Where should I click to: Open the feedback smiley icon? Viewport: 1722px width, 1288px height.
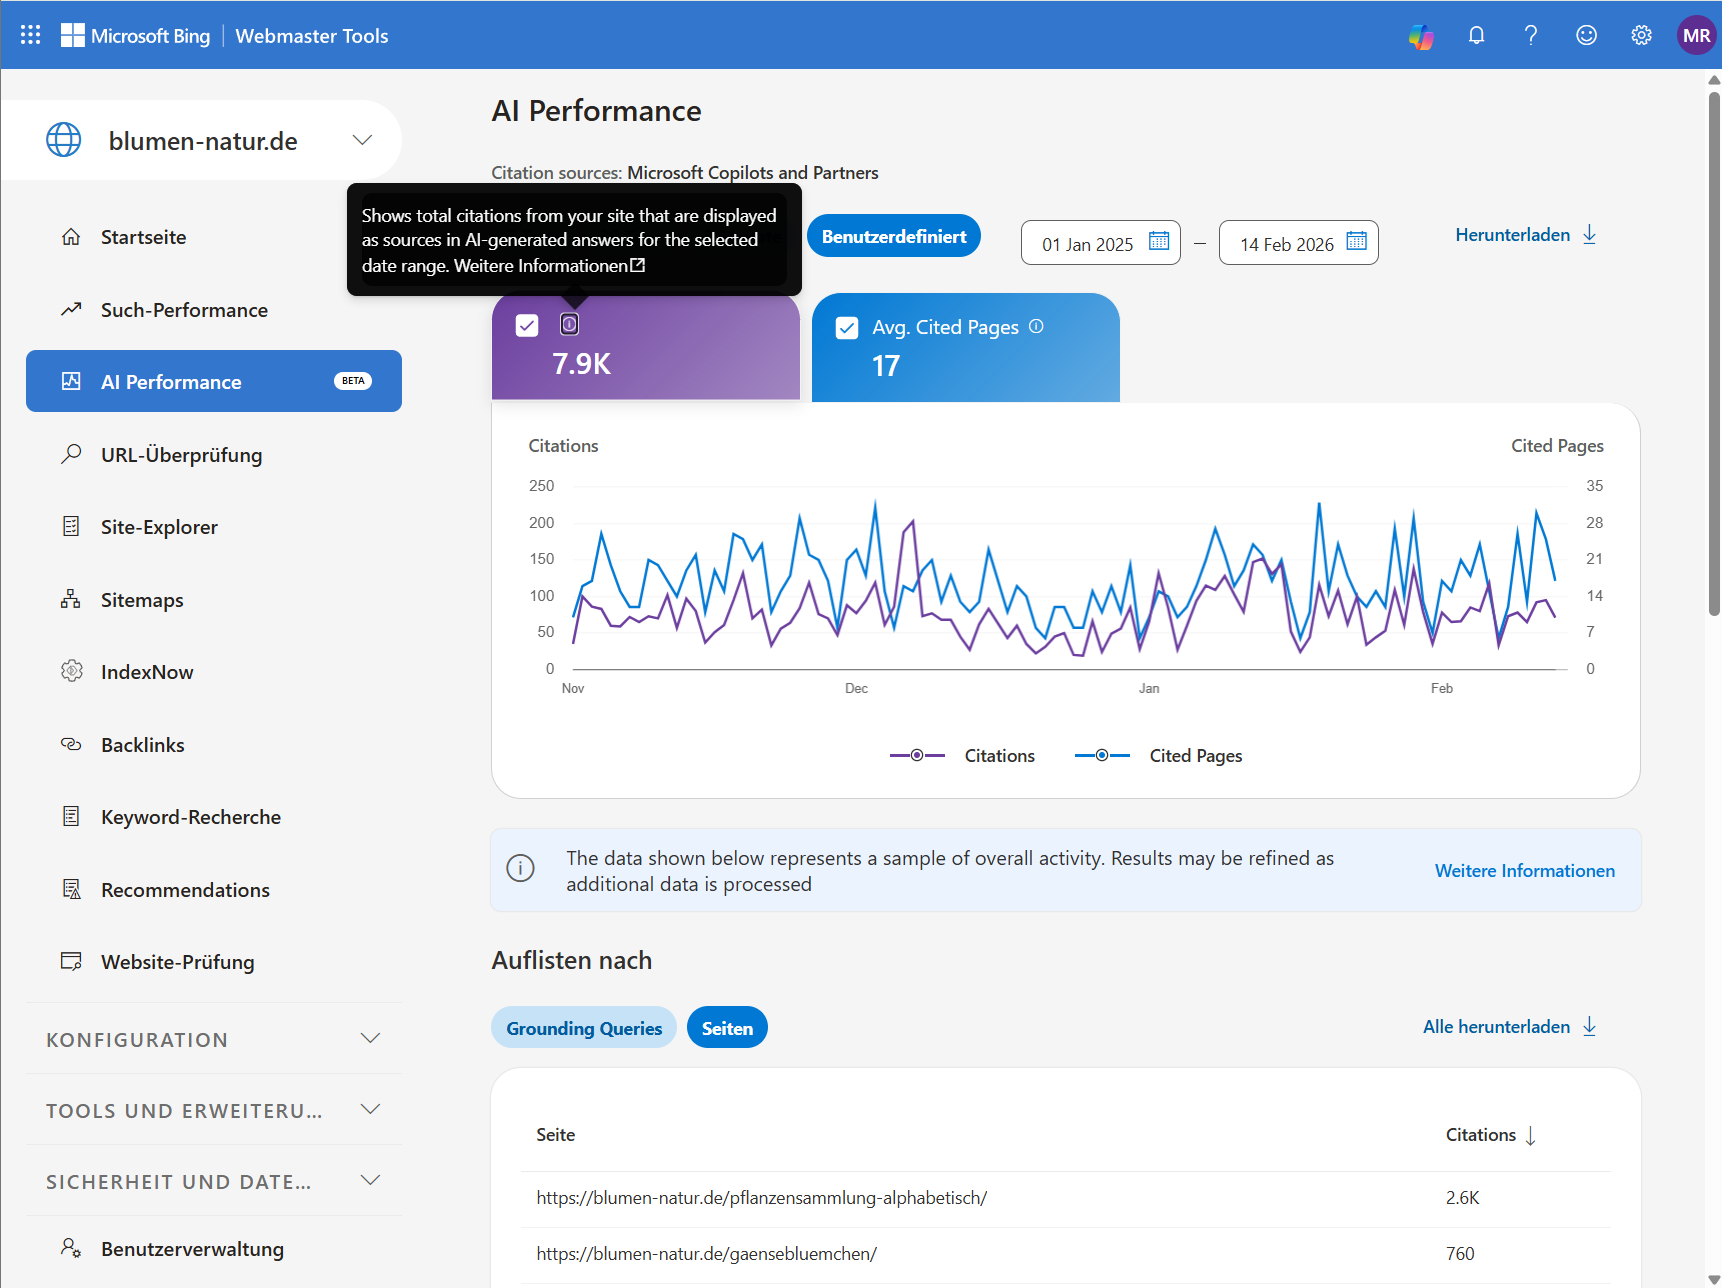point(1586,36)
